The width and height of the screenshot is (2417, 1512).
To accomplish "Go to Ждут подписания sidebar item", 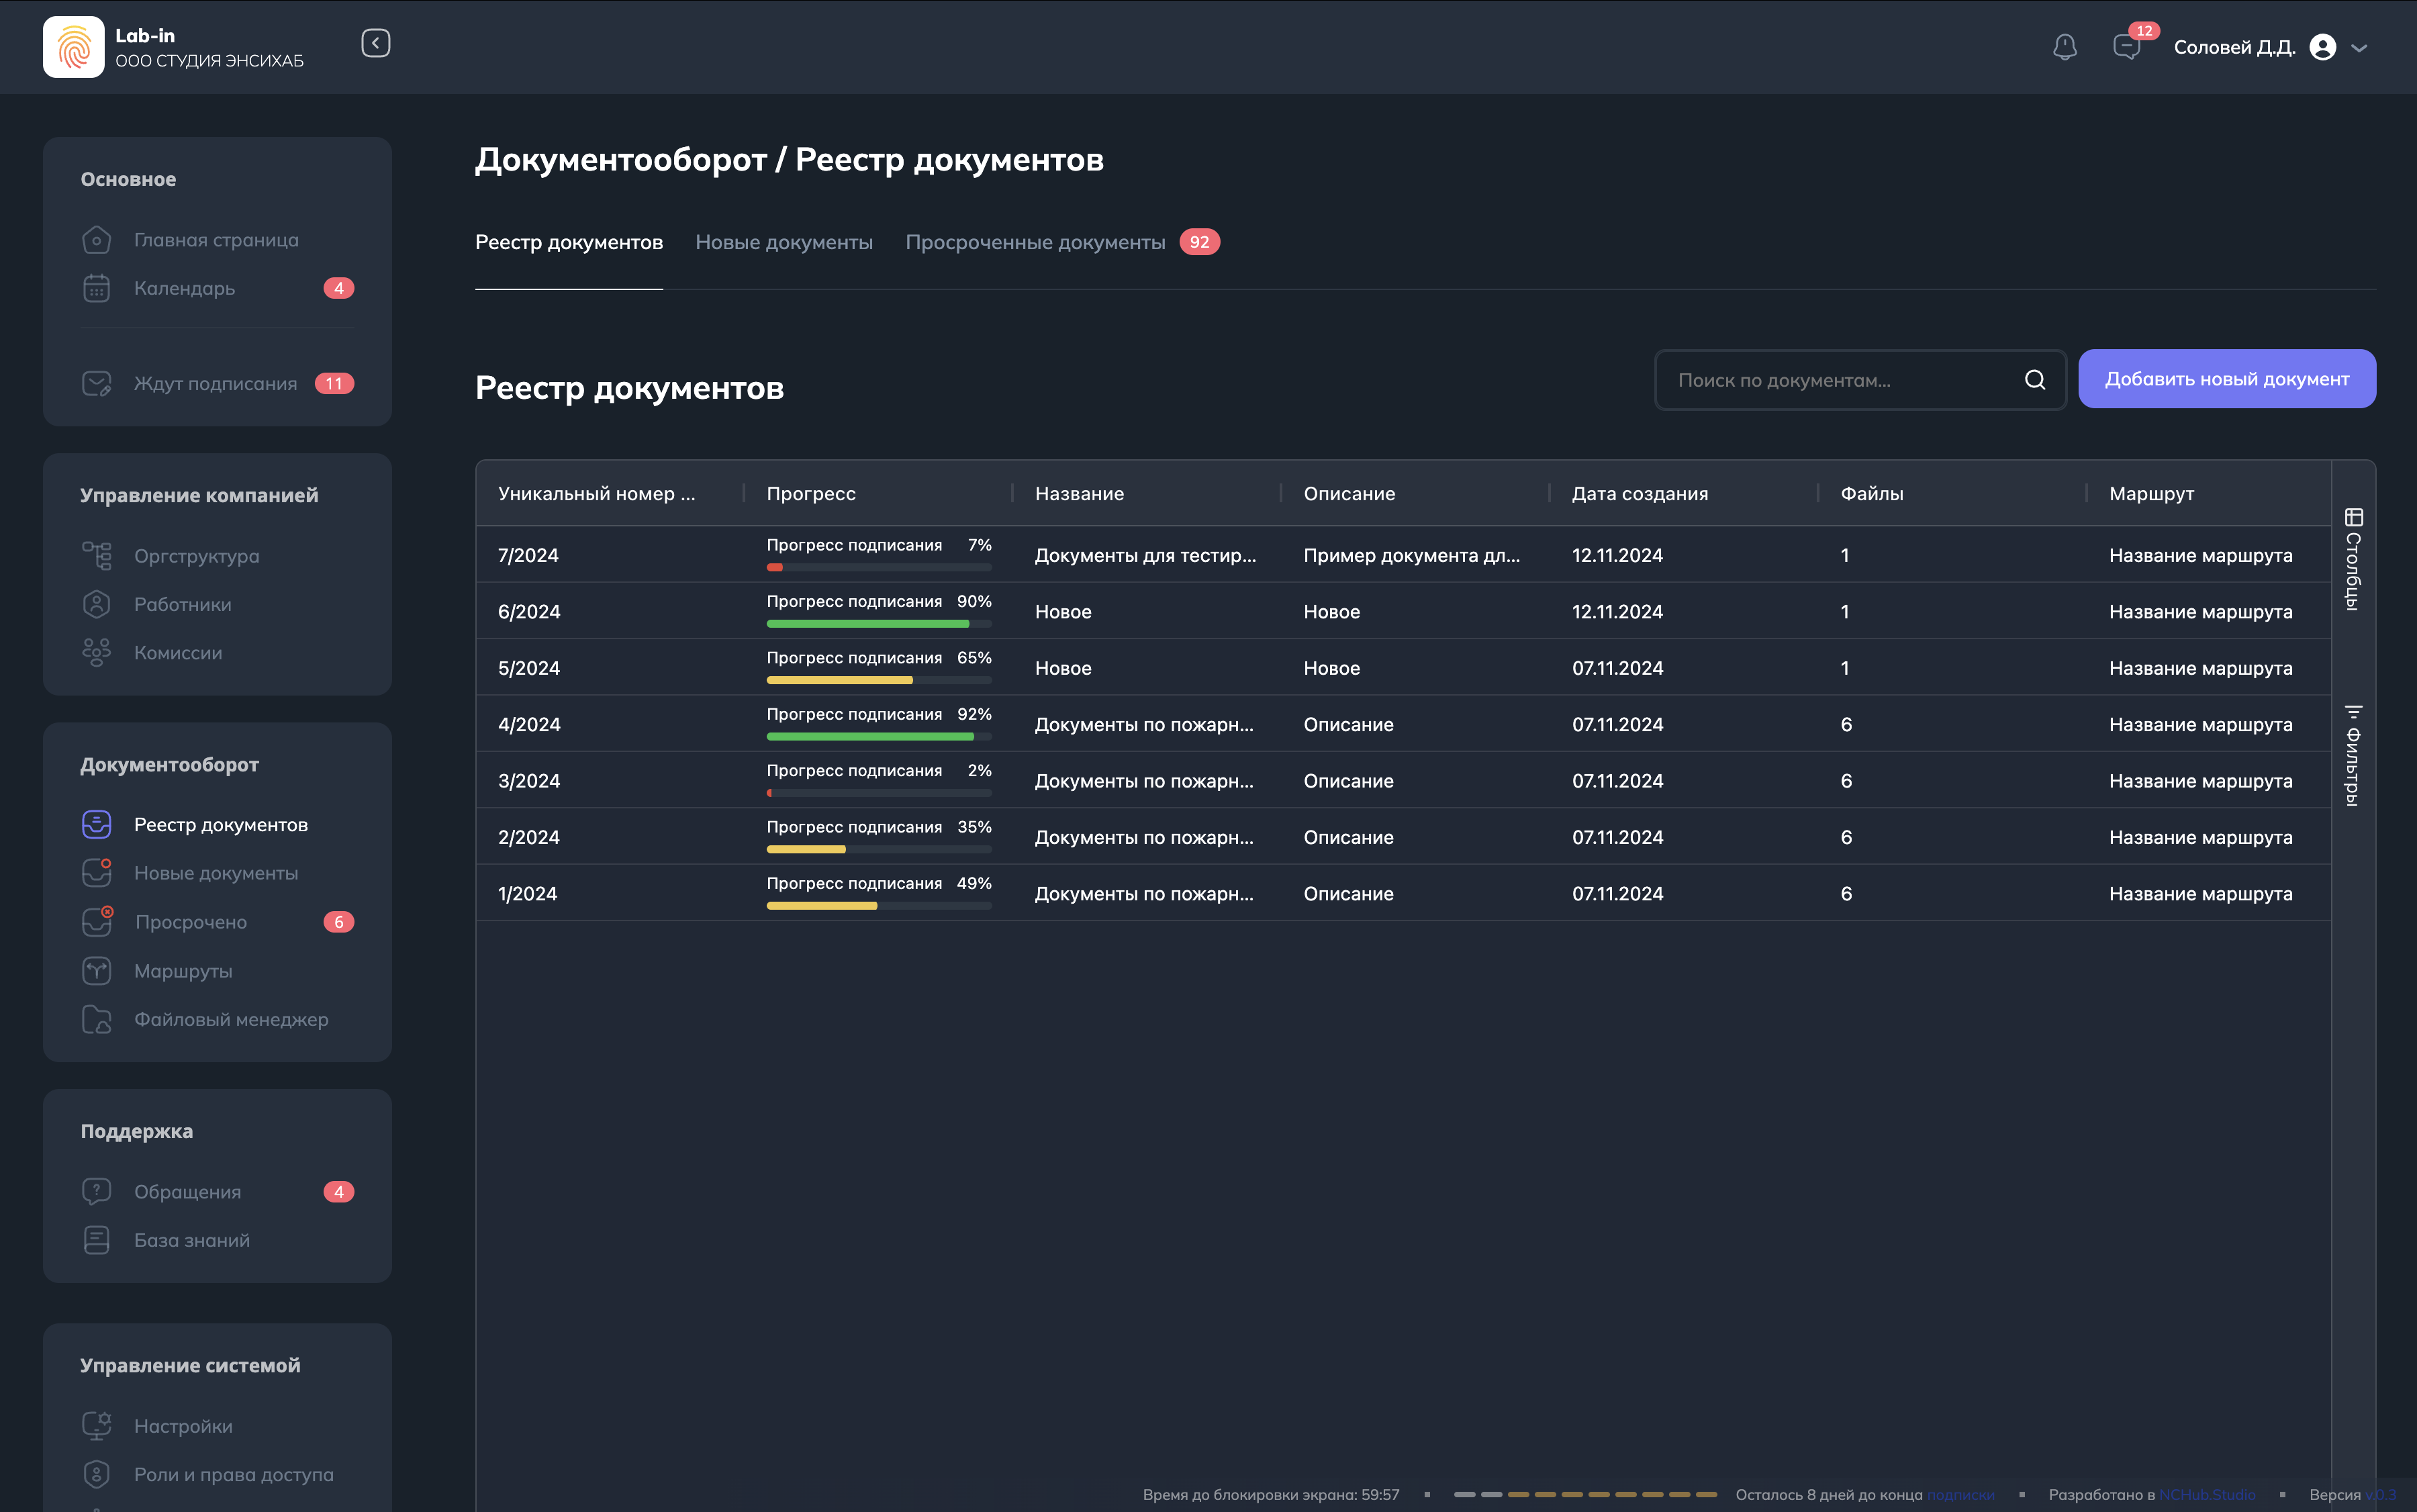I will tap(215, 384).
